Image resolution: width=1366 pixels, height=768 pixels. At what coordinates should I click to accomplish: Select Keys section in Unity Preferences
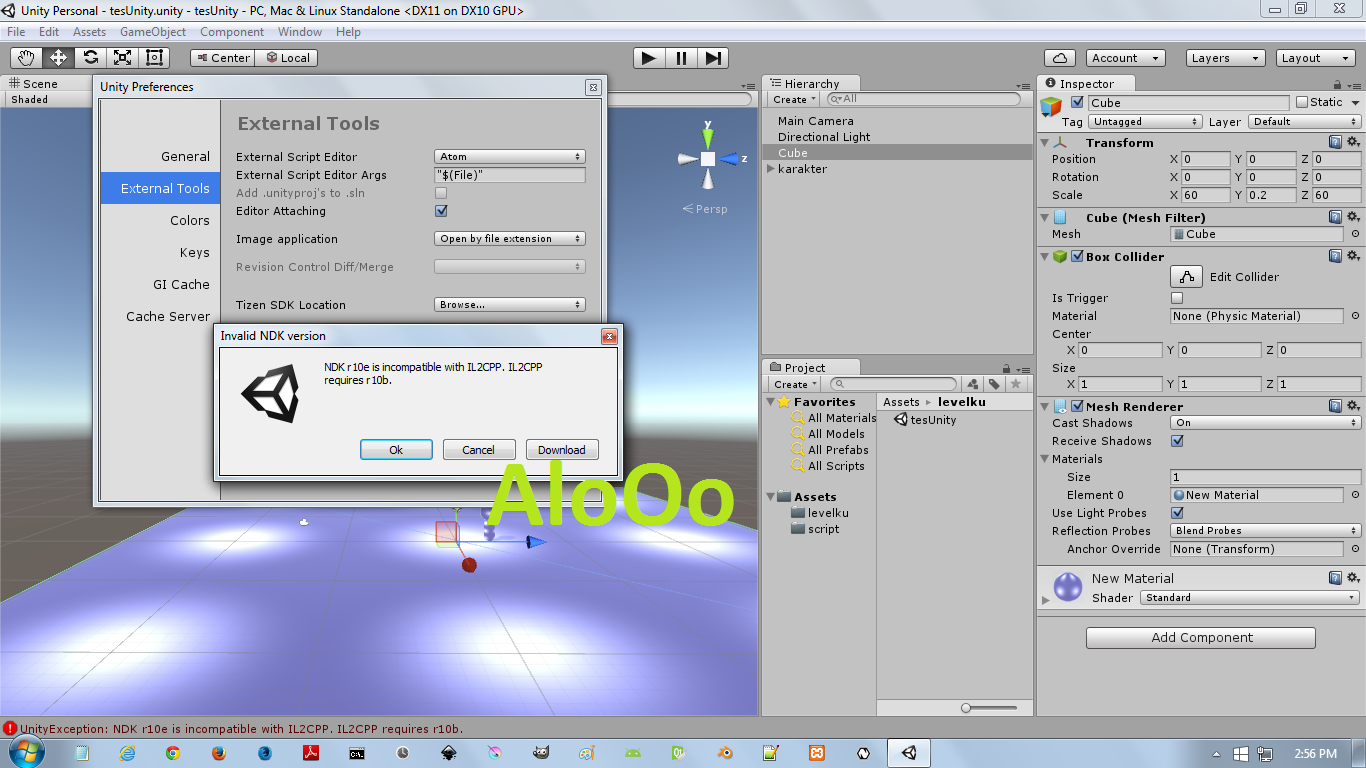click(x=160, y=252)
